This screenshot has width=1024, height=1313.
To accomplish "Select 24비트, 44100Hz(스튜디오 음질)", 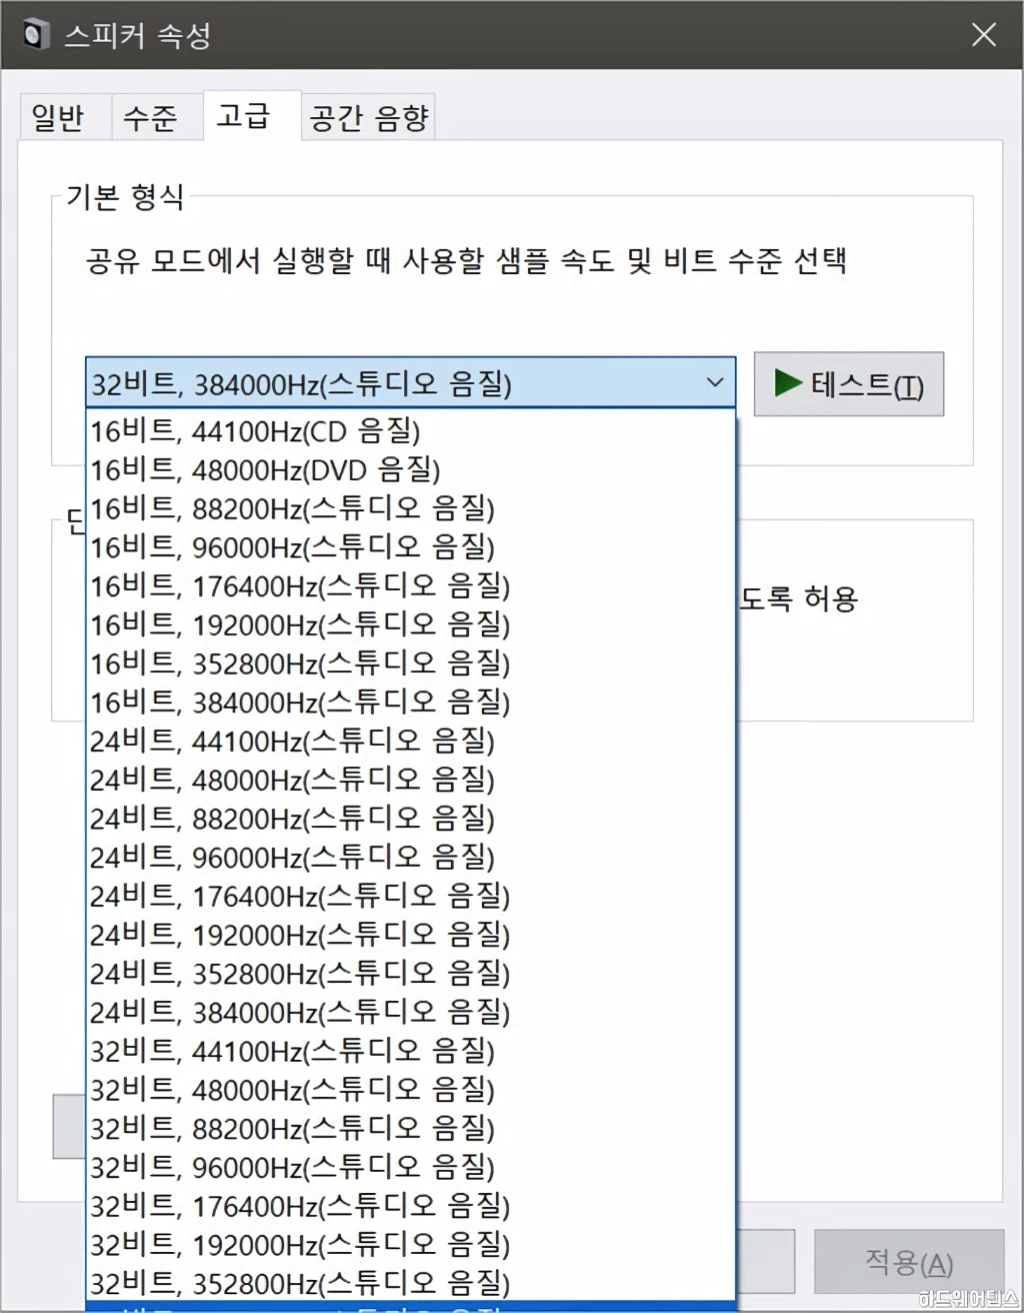I will tap(411, 741).
